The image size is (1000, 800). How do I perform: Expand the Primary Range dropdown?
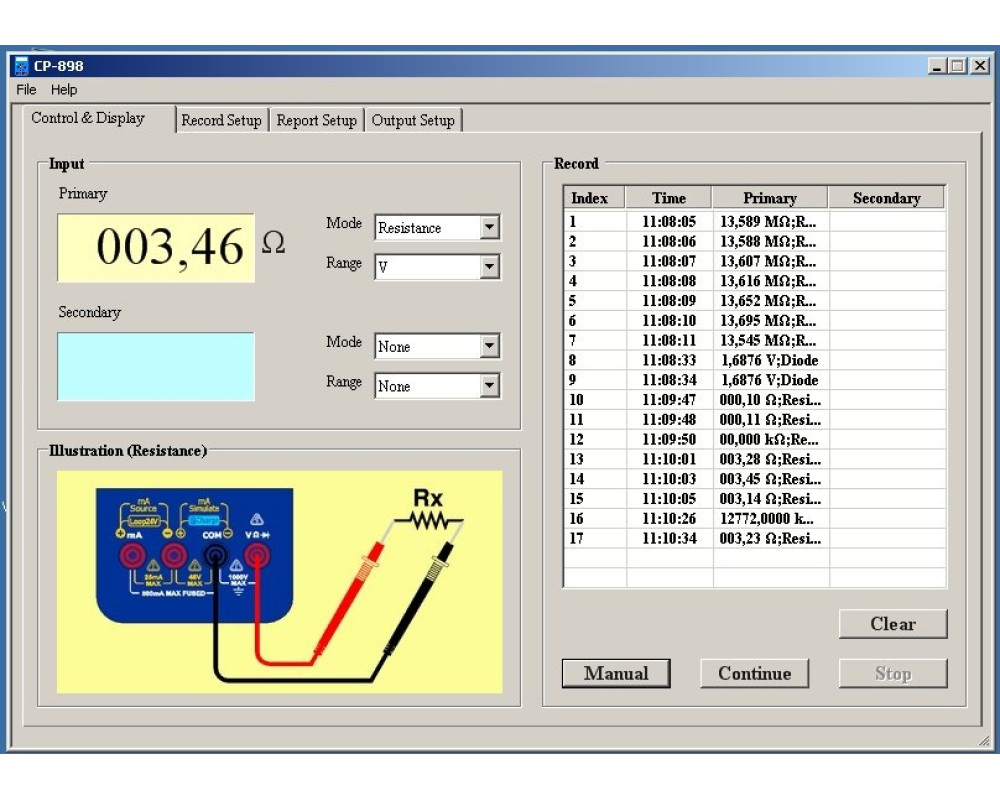[x=489, y=267]
